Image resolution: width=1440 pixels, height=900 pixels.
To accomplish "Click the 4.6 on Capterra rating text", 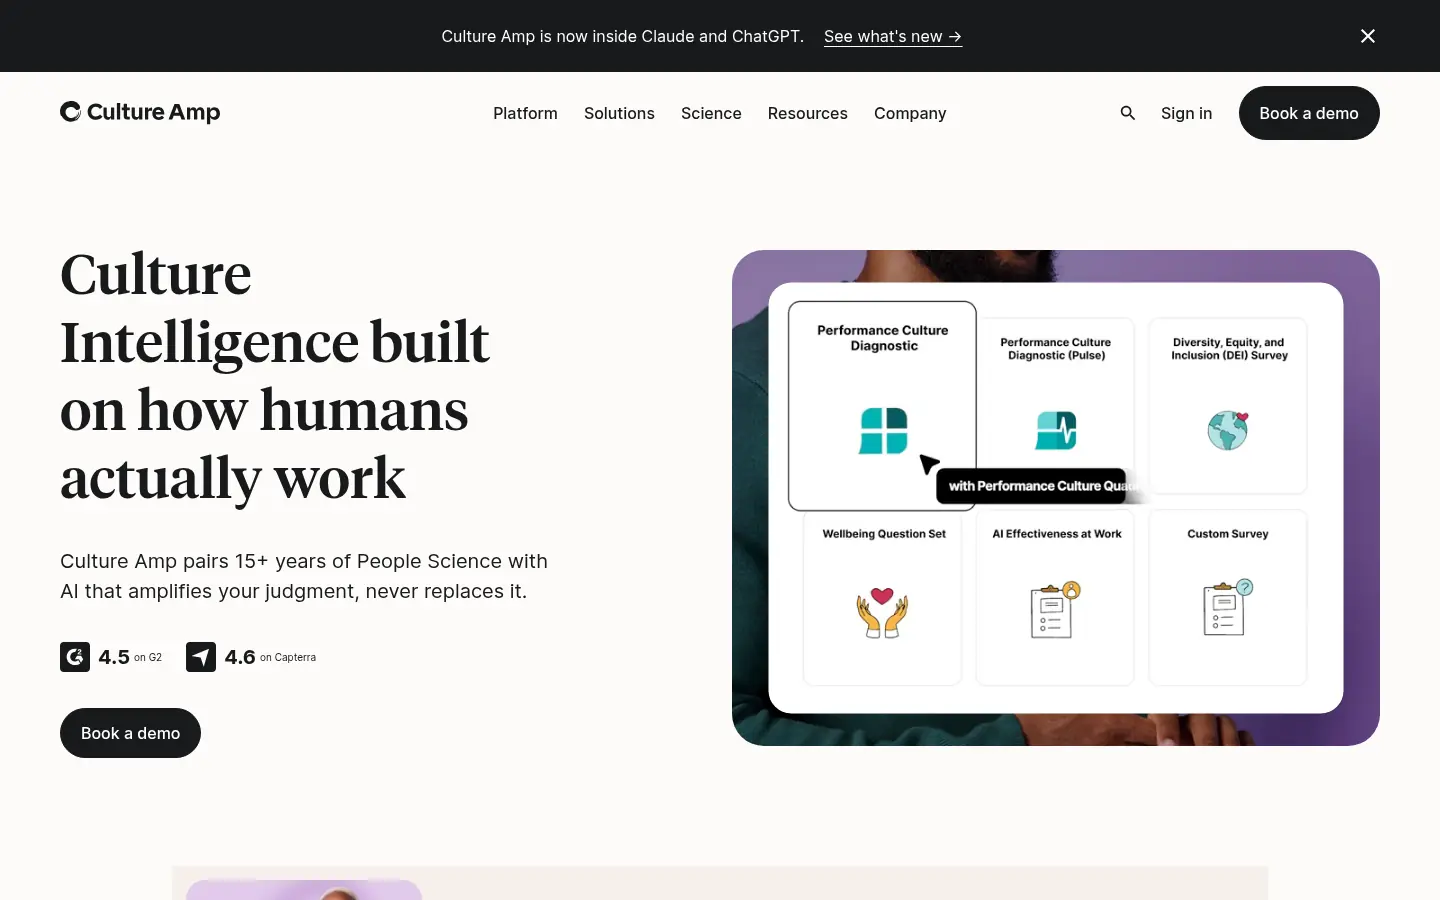I will pyautogui.click(x=270, y=657).
